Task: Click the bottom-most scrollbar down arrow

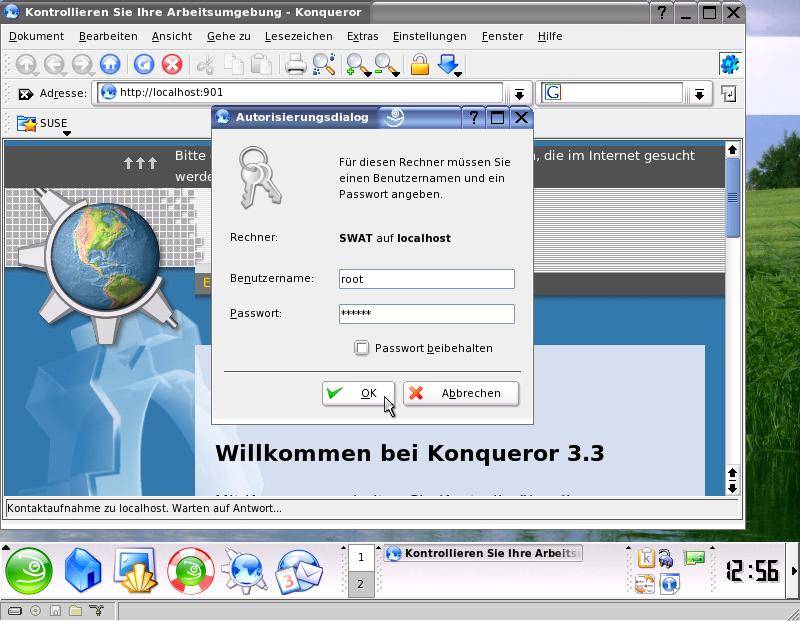Action: click(x=732, y=488)
